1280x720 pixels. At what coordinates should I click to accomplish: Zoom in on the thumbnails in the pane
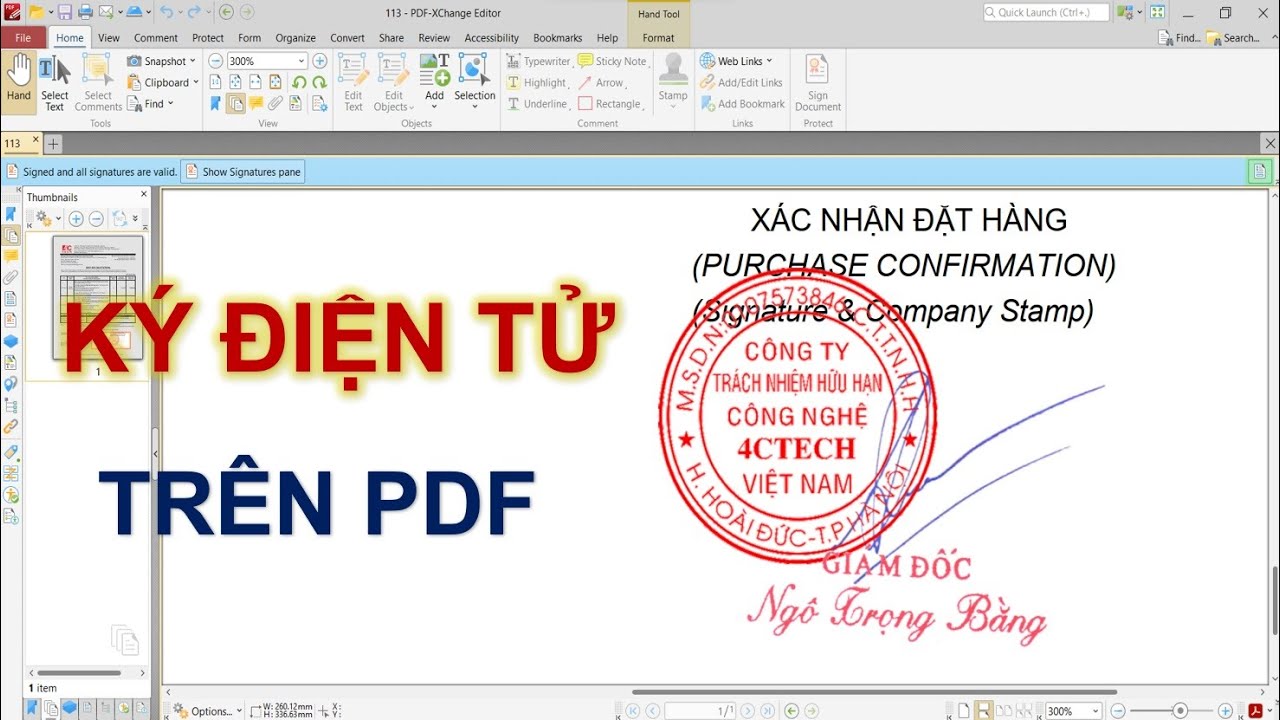[76, 218]
